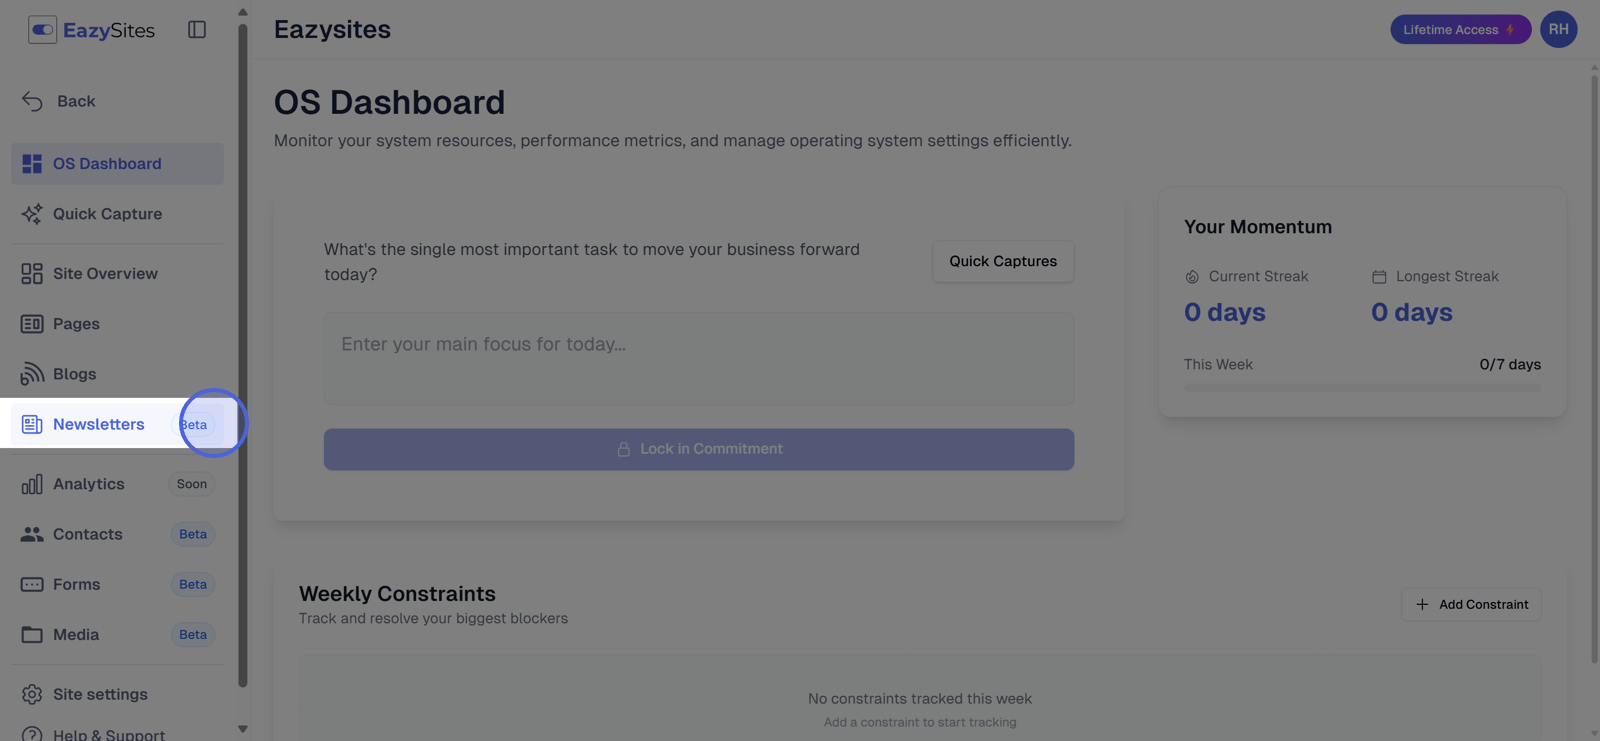Screen dimensions: 1600x741
Task: Open OS Dashboard sidebar item
Action: 107,164
